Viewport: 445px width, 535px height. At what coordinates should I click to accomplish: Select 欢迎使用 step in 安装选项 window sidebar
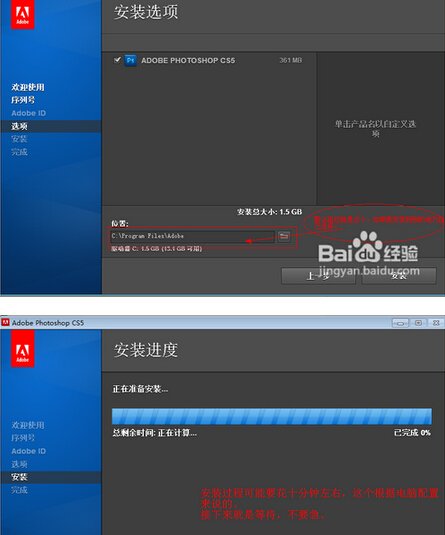(28, 87)
